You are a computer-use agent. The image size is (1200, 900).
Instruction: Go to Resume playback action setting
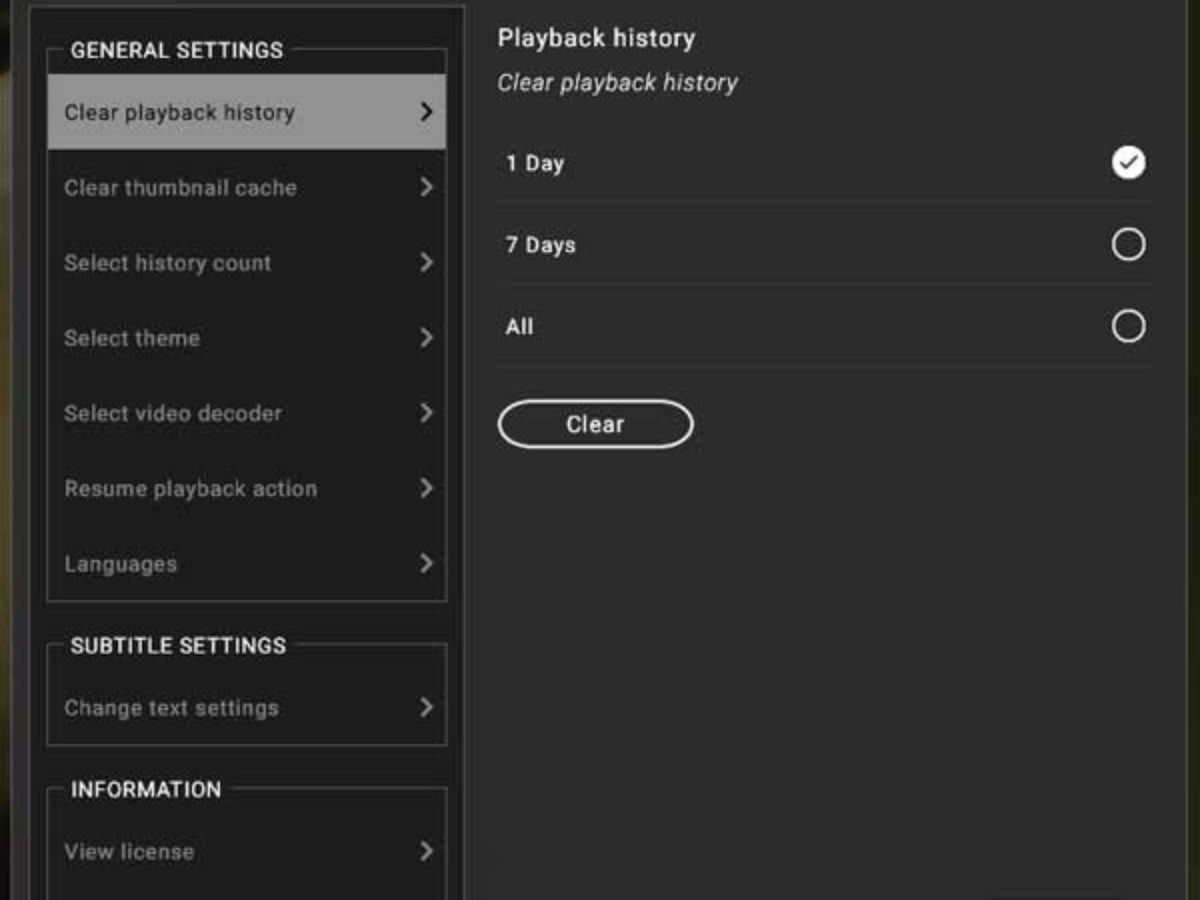pos(191,489)
